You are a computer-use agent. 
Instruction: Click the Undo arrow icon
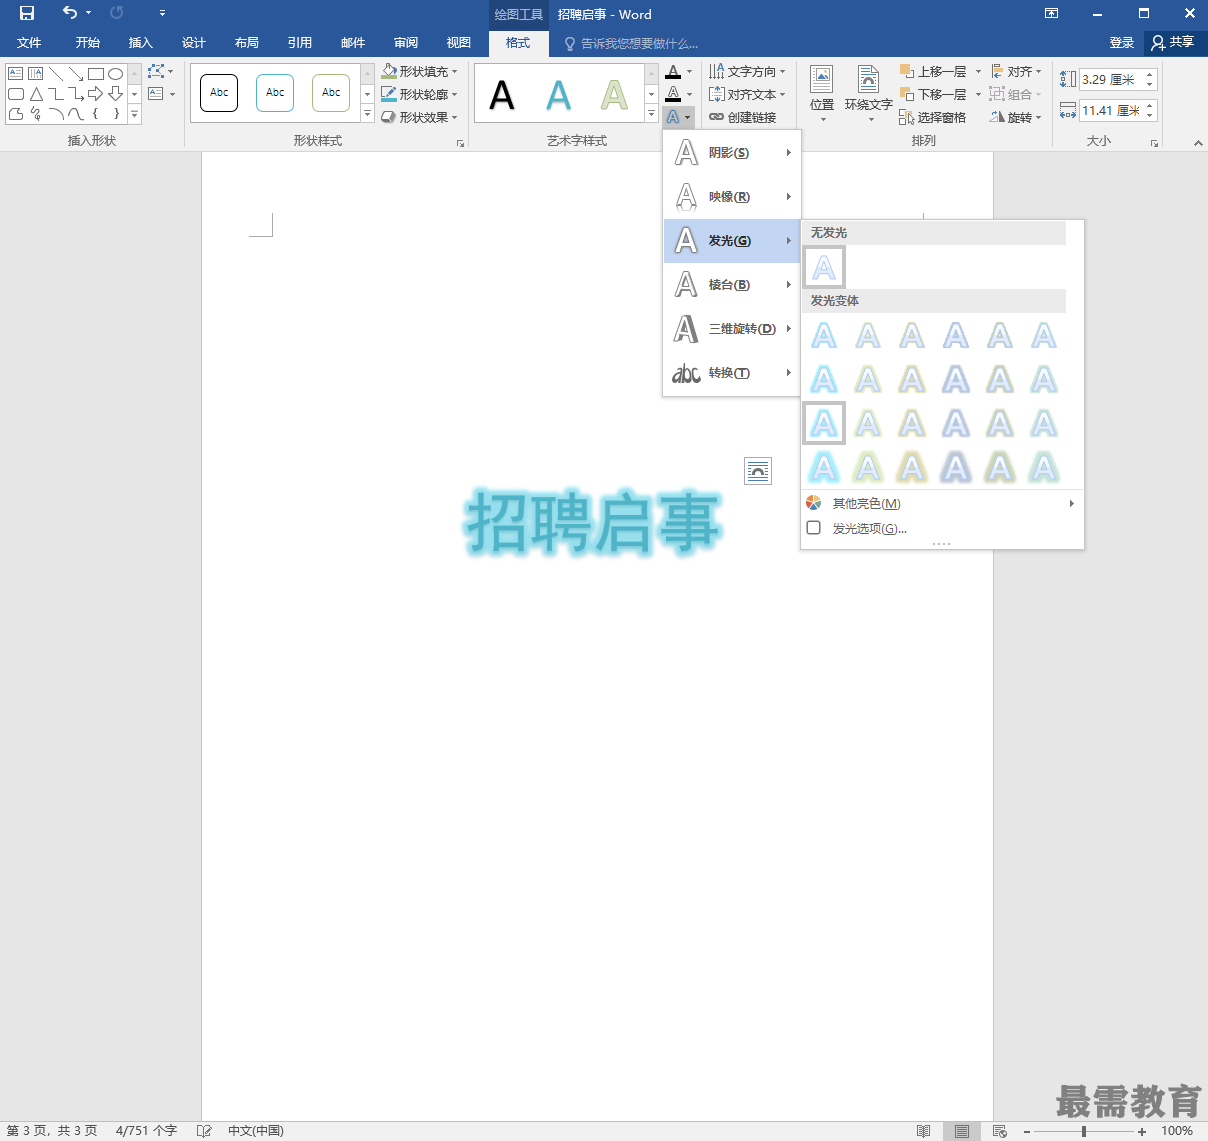69,13
